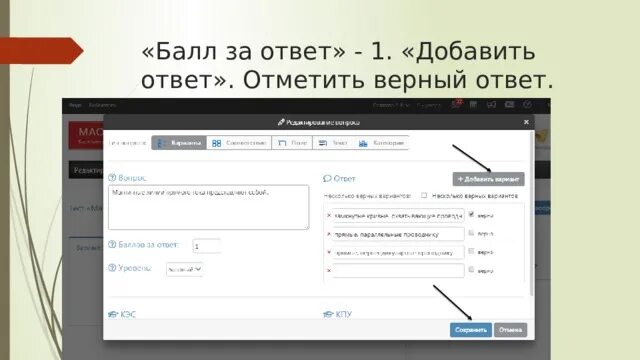Click in the Вопрос text area

click(209, 207)
